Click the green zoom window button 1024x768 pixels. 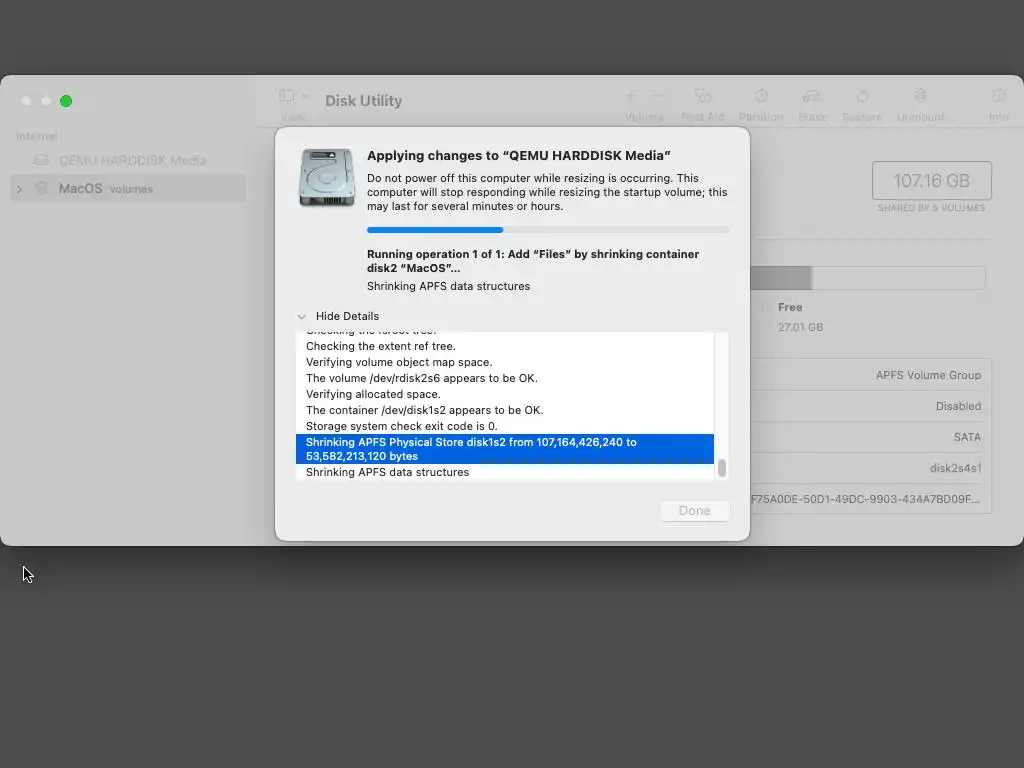66,101
